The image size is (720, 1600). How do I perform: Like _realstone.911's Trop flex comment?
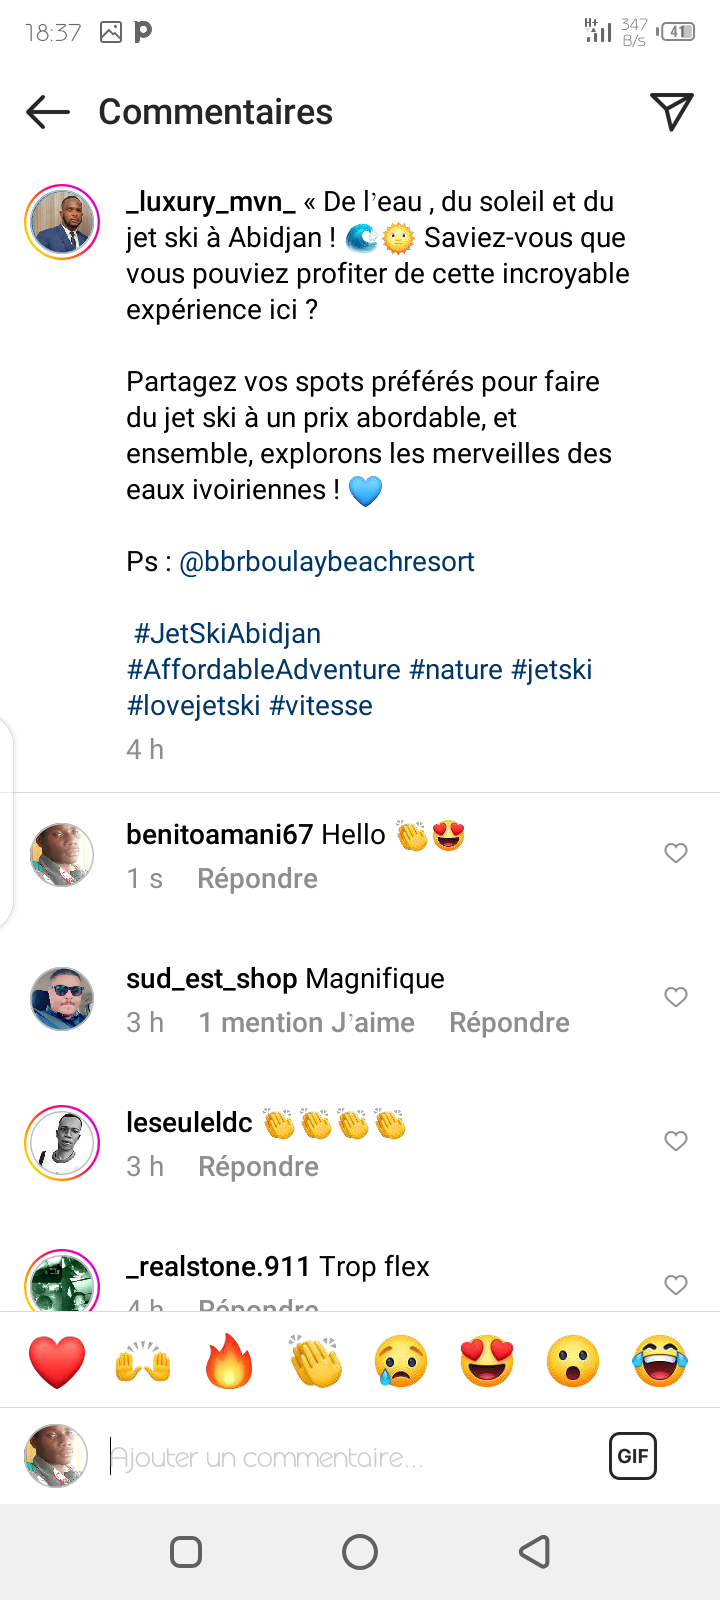[676, 1285]
